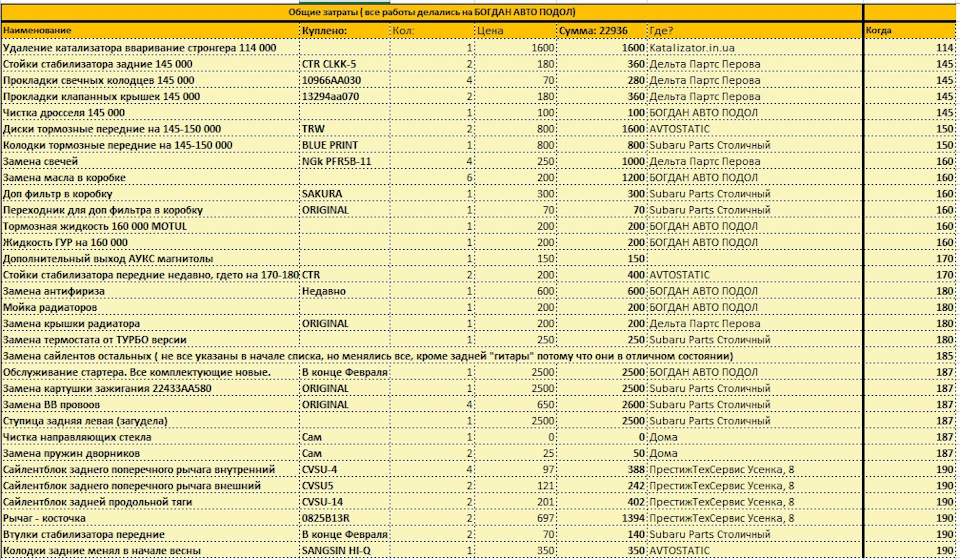Select sum '1394' in the Рычаг - косточка row
The image size is (960, 560).
pos(602,518)
